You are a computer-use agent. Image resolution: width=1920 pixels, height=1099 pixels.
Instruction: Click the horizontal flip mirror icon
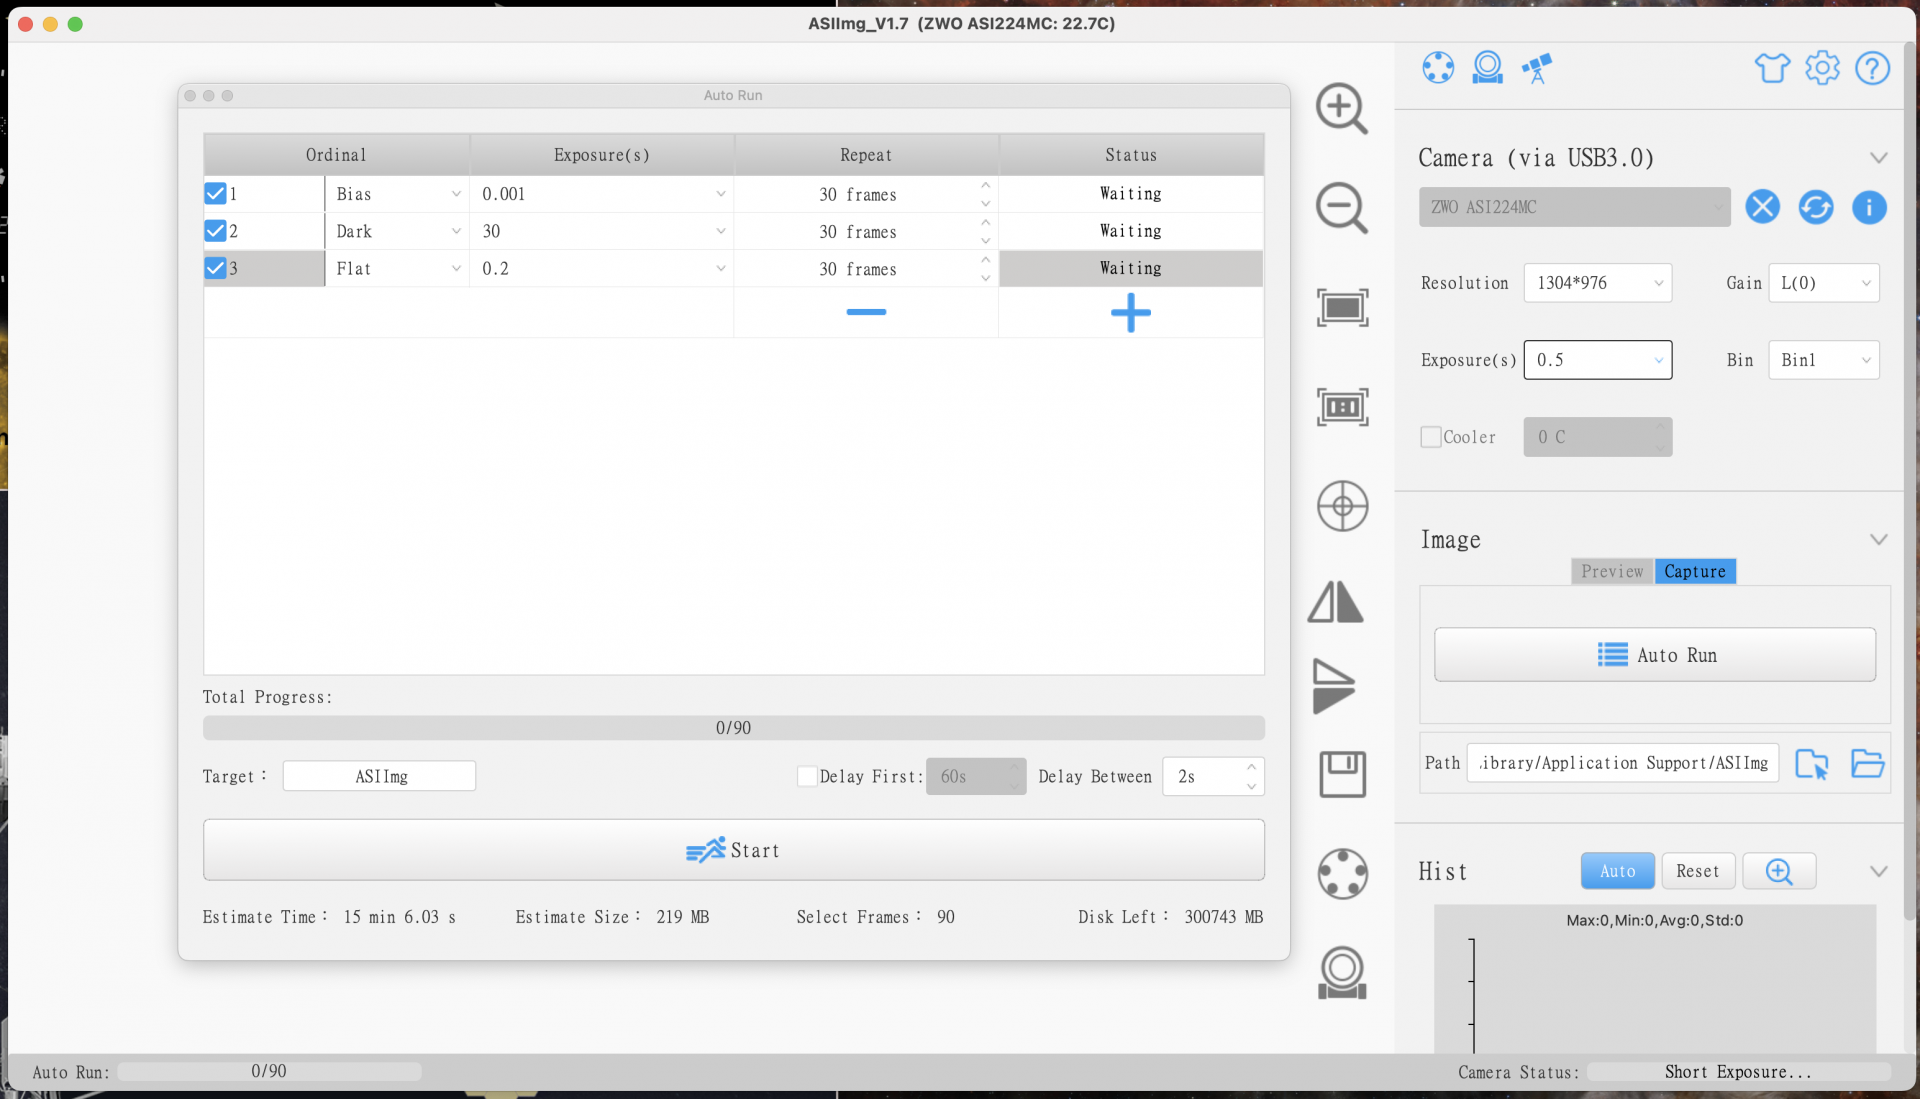point(1336,602)
